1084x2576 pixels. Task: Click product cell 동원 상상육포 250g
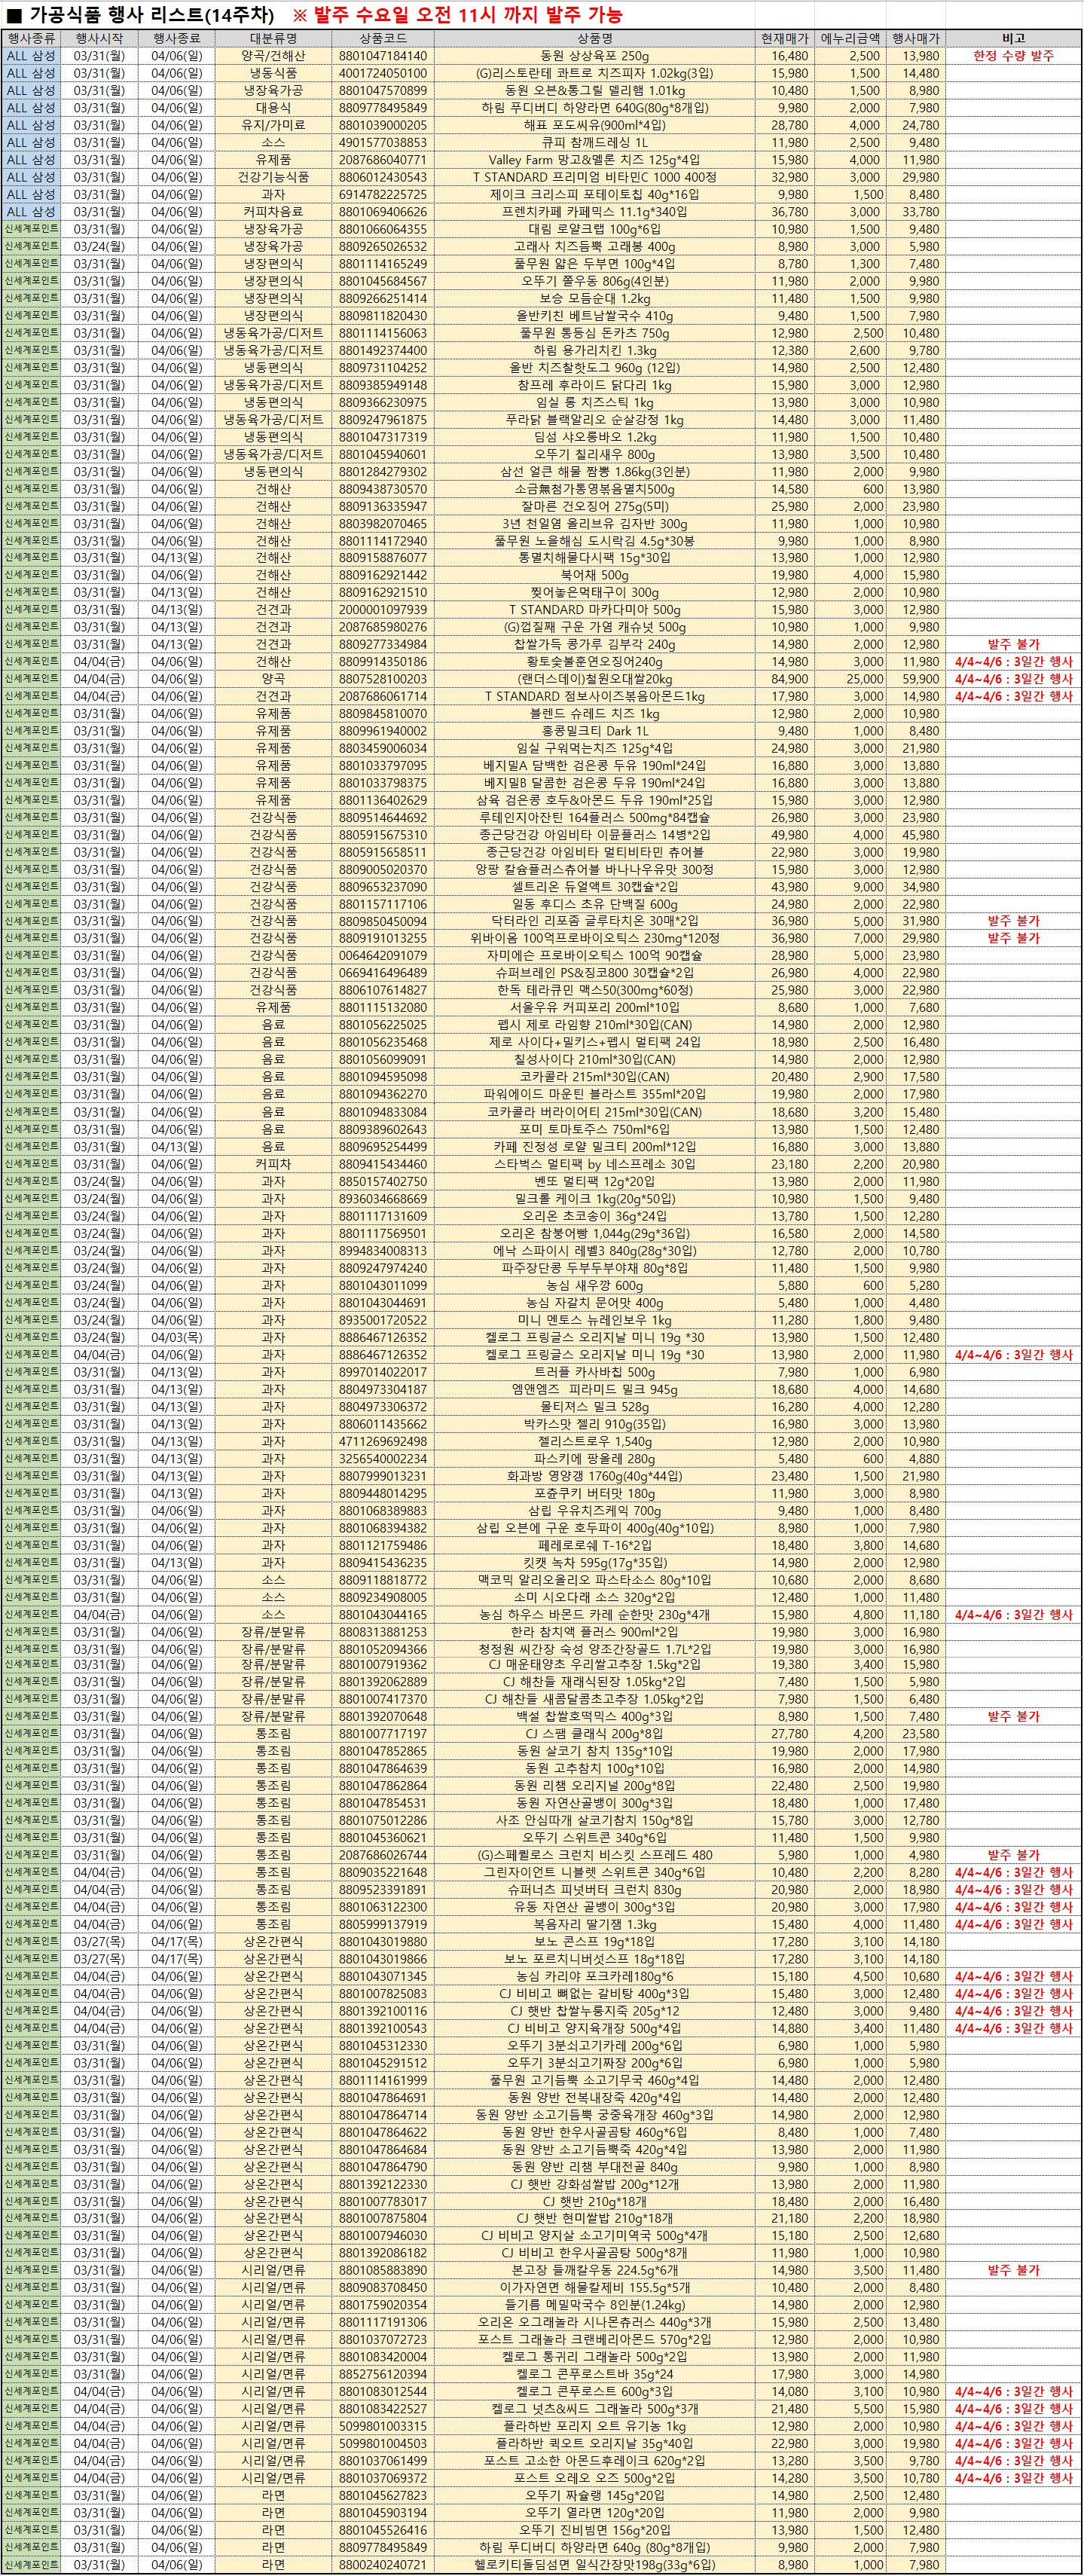pos(594,56)
